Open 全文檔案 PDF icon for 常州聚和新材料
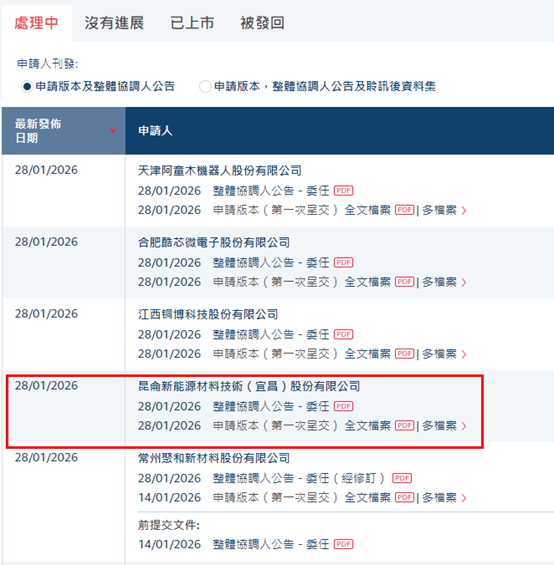Image resolution: width=554 pixels, height=565 pixels. (x=404, y=498)
